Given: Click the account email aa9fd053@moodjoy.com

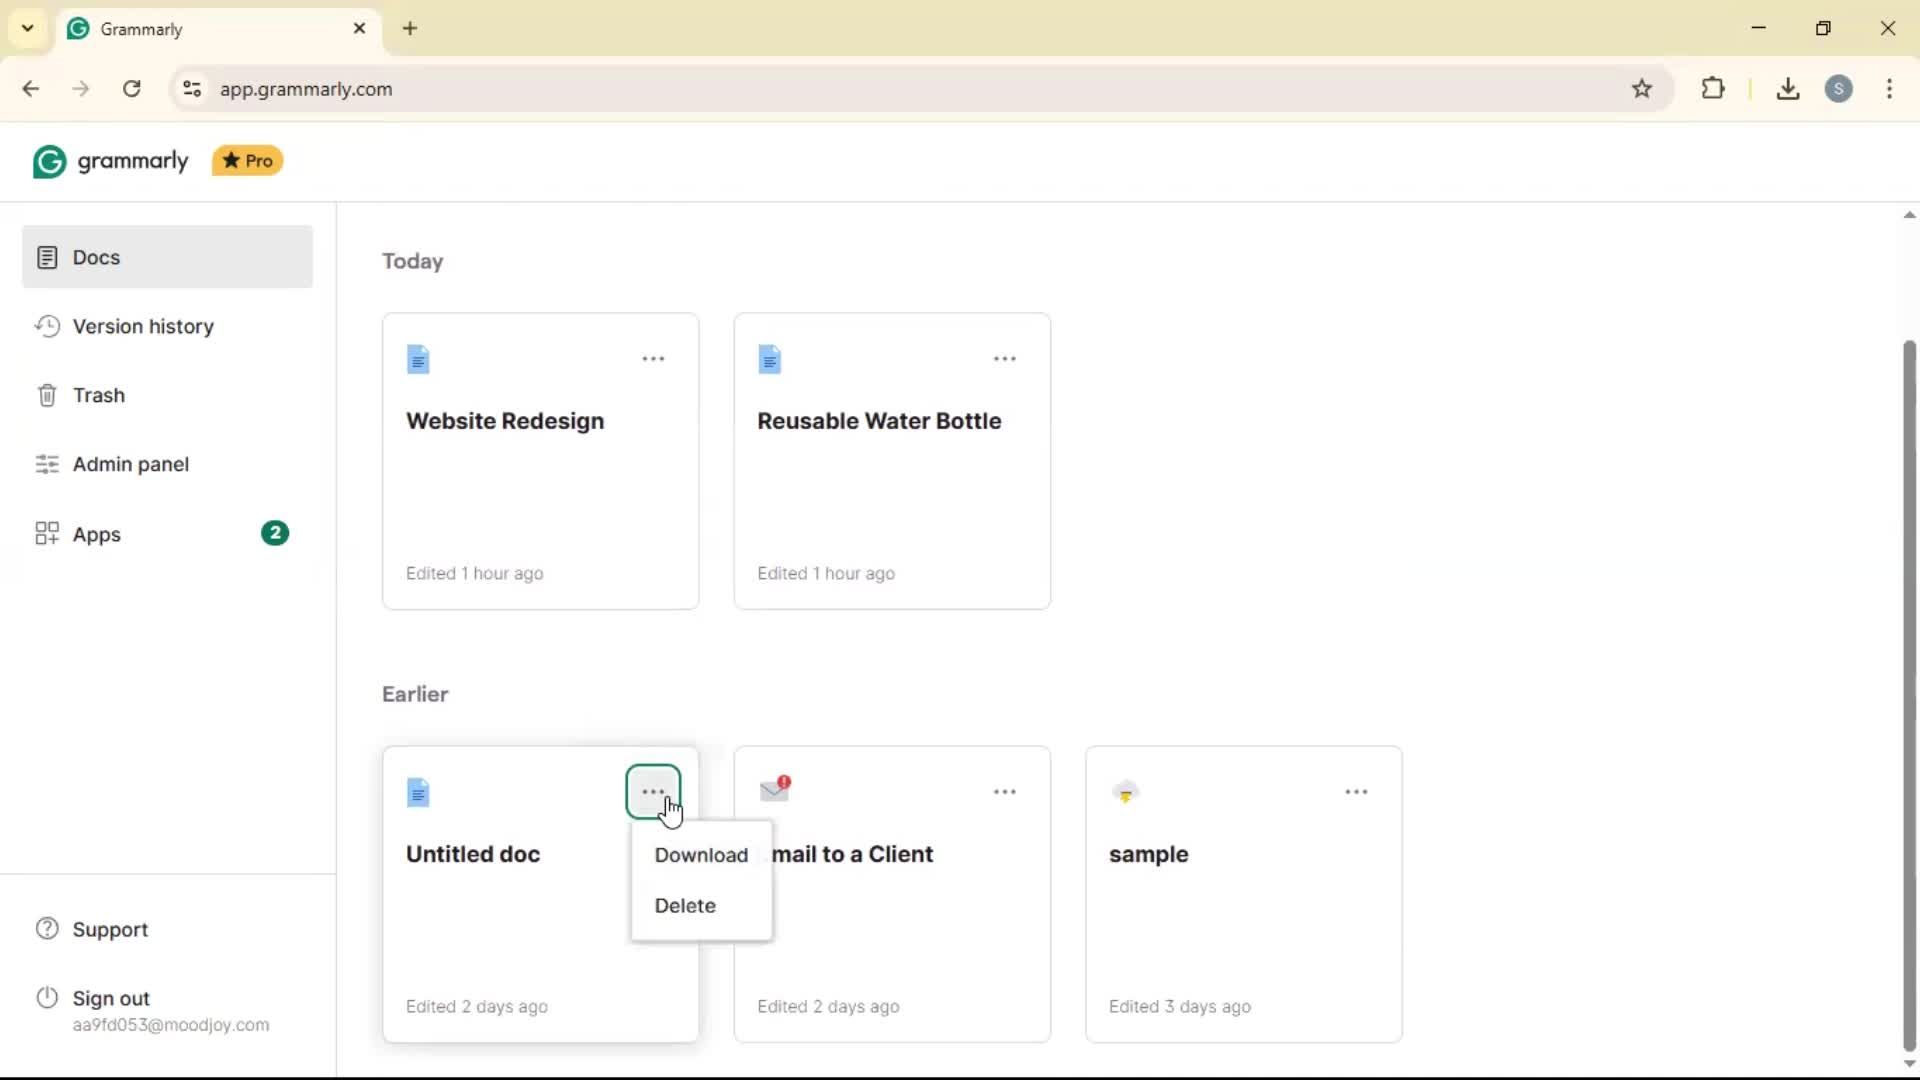Looking at the screenshot, I should tap(171, 1025).
